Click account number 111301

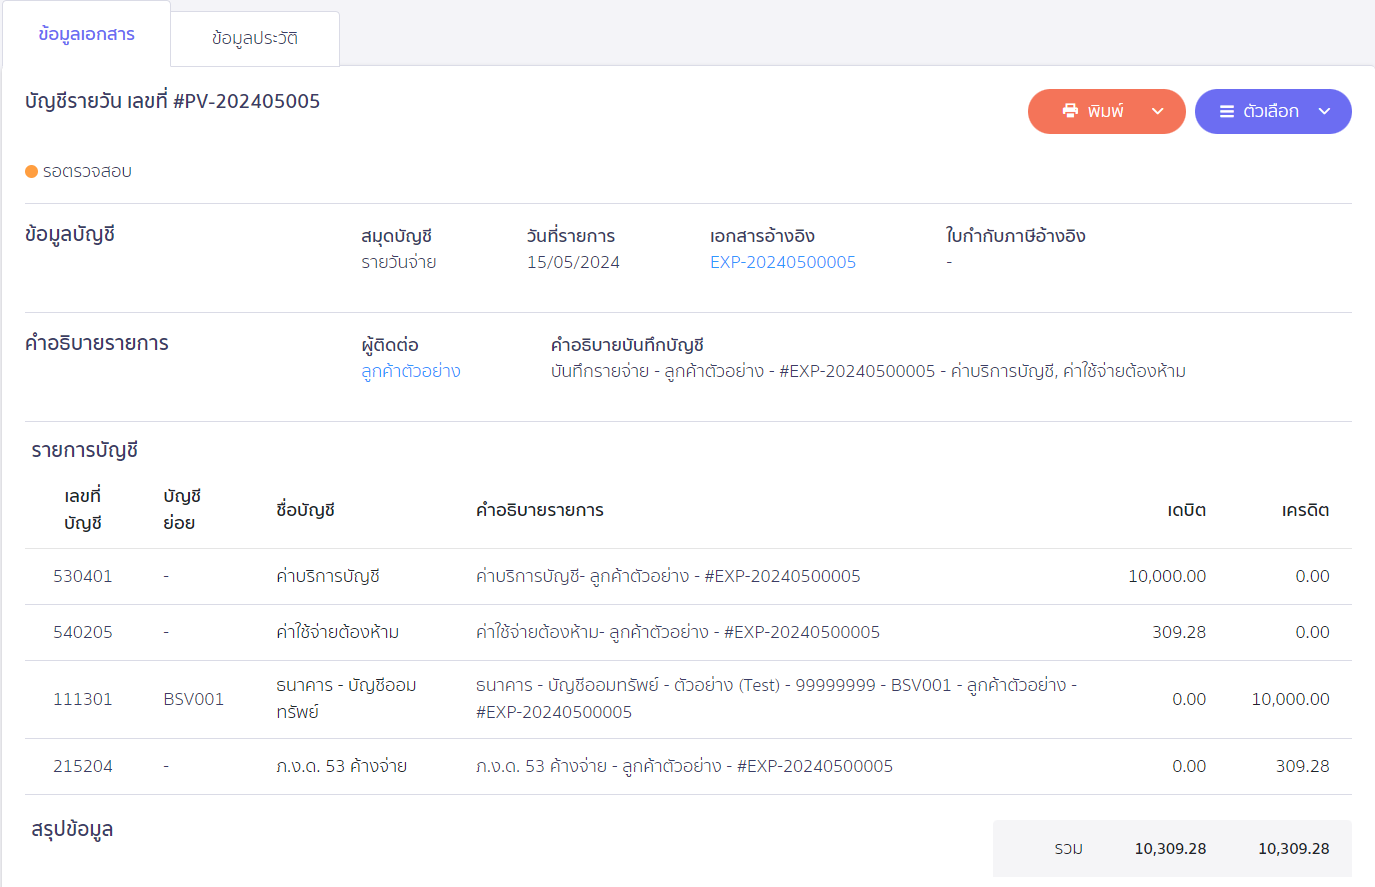click(x=83, y=699)
